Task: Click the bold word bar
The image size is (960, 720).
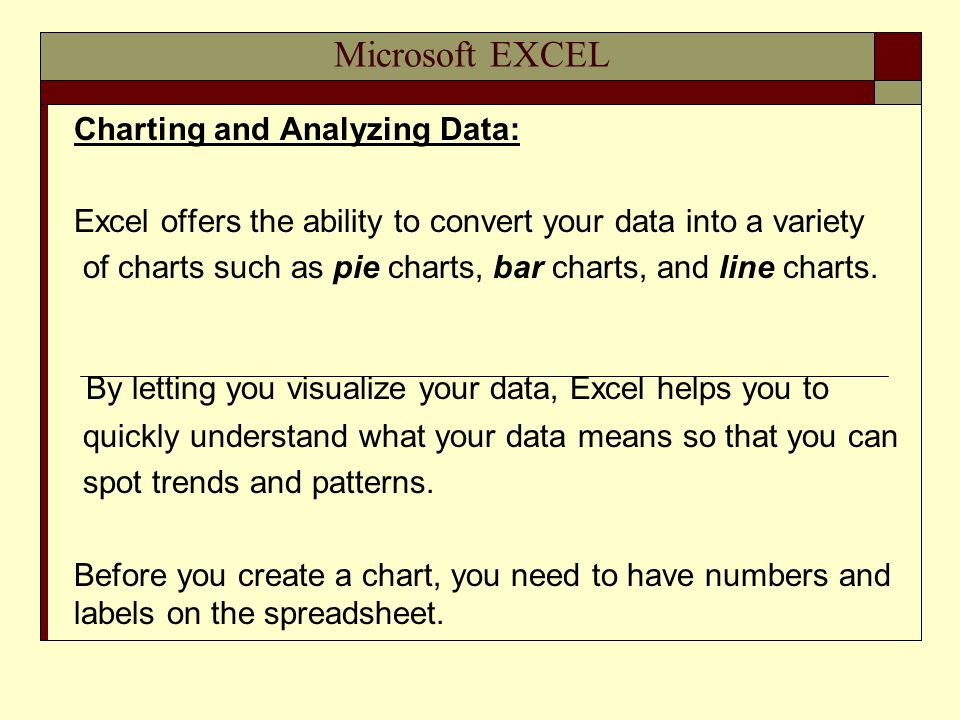Action: 519,268
